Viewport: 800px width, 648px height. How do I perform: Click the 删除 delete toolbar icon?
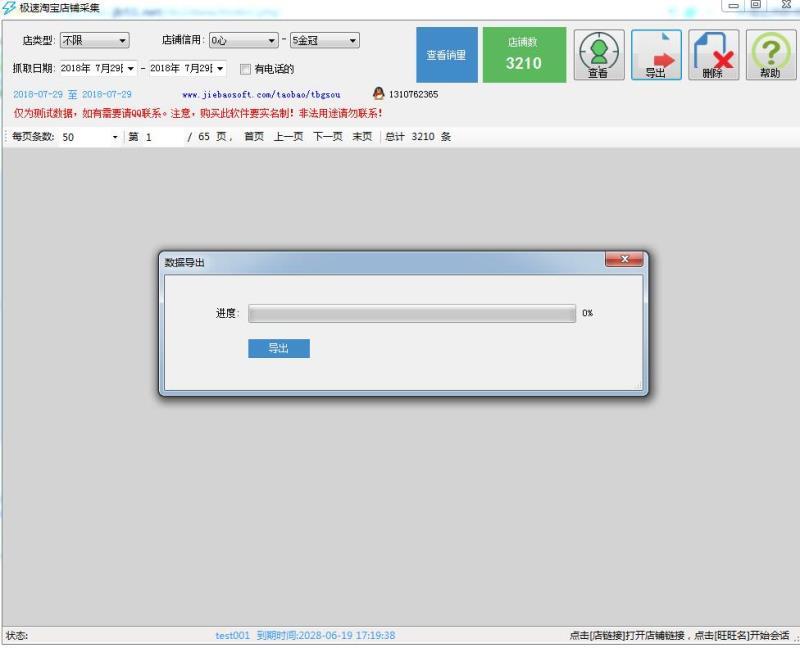coord(713,55)
